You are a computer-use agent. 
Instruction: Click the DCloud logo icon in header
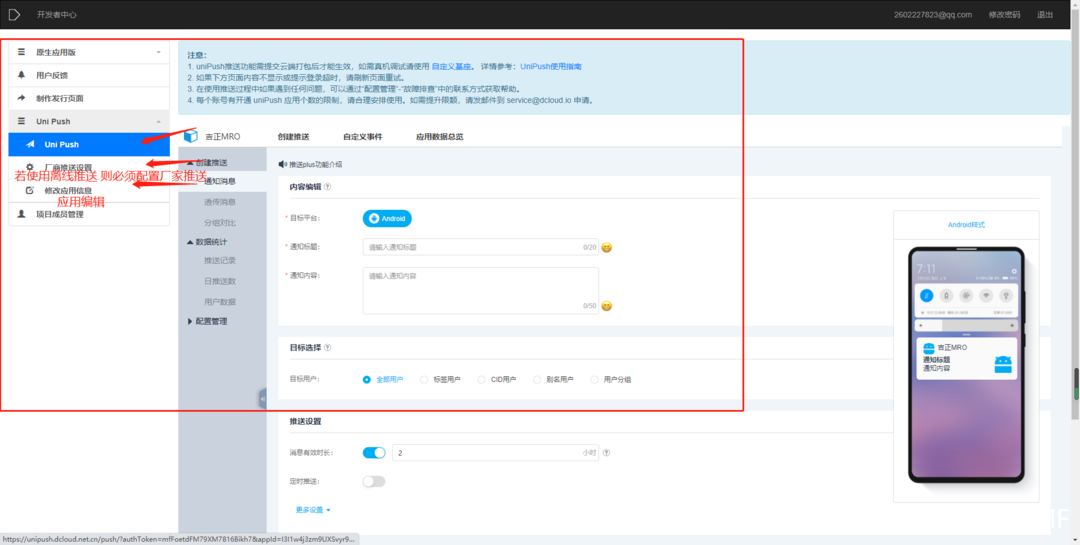[14, 14]
